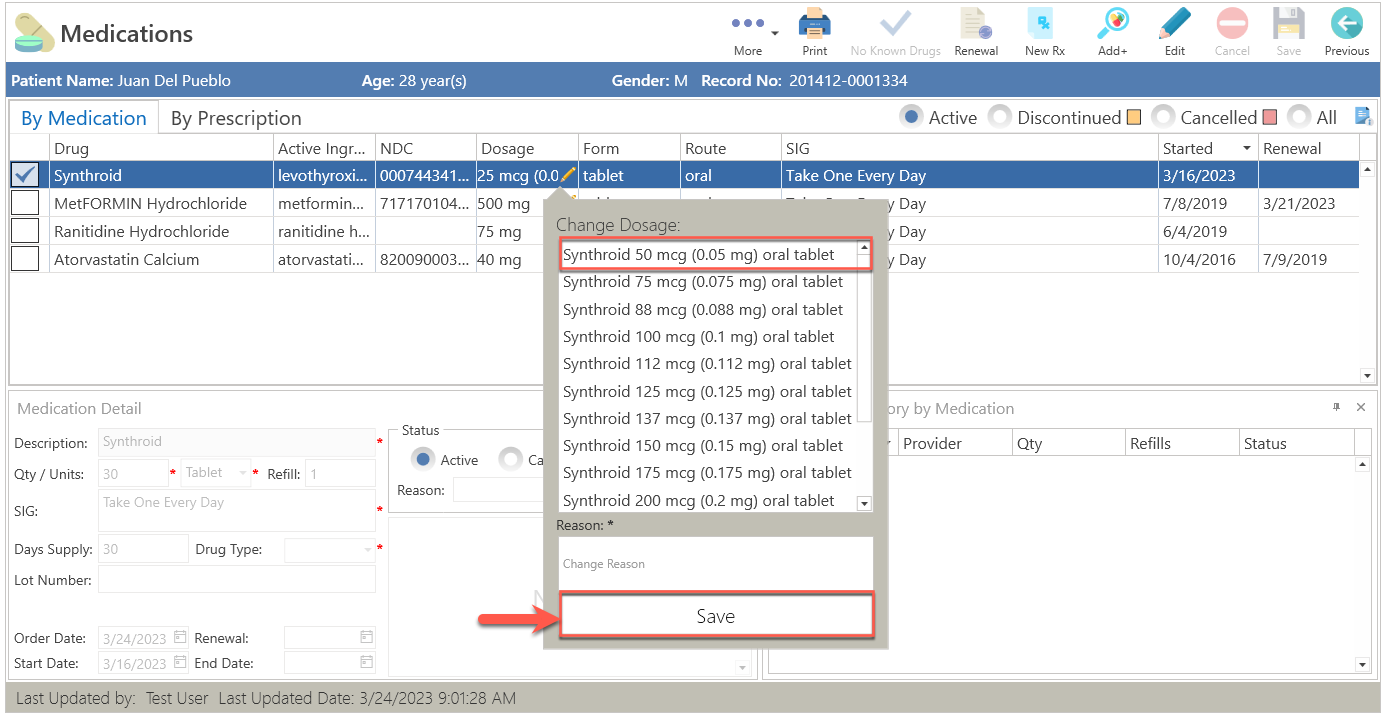This screenshot has width=1383, height=717.
Task: Uncheck the Synthroid row checkbox
Action: tap(25, 175)
